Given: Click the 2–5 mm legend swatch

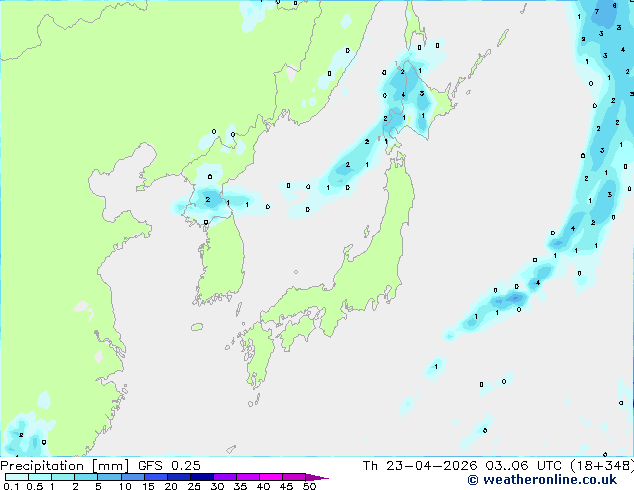Looking at the screenshot, I should pos(86,477).
